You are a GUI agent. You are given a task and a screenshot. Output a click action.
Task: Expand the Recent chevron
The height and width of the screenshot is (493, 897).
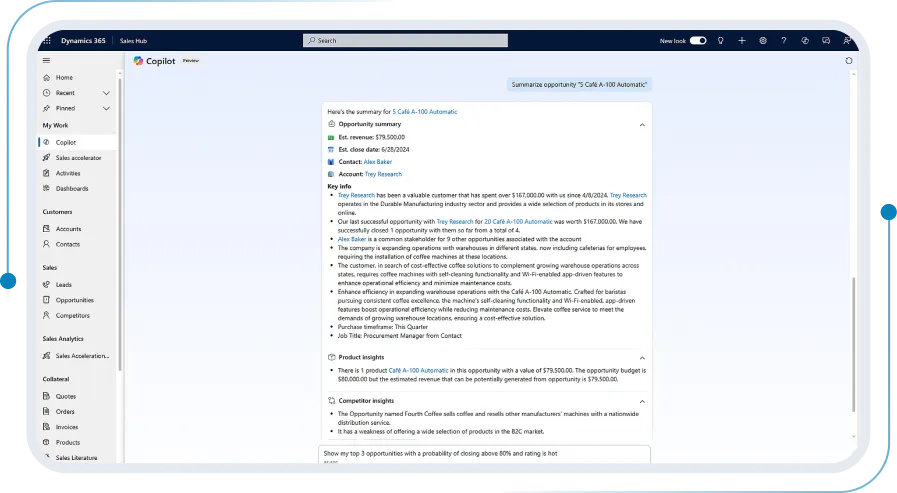click(x=106, y=93)
